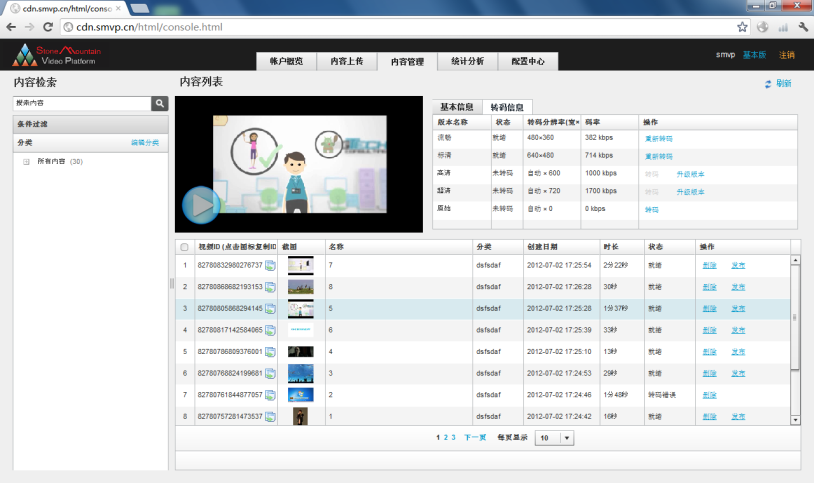Viewport: 817px width, 486px height.
Task: Click into the 搜索内容 search field
Action: point(81,103)
